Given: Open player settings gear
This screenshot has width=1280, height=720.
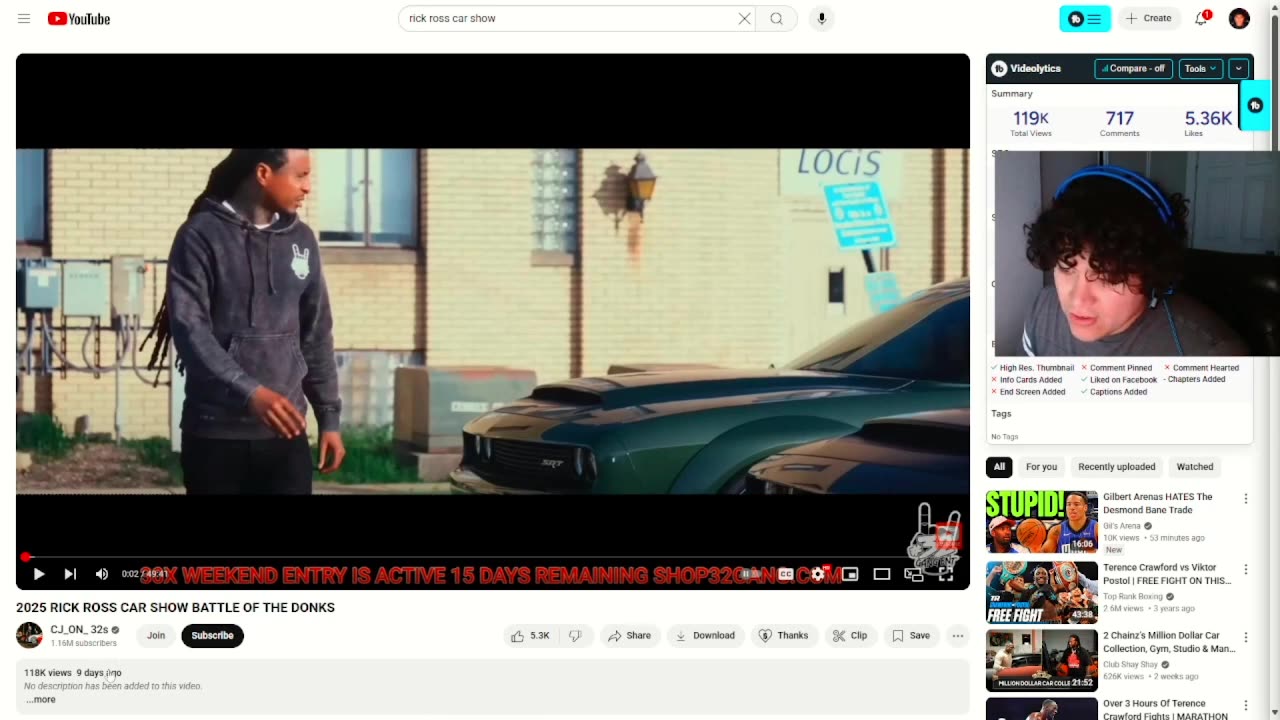Looking at the screenshot, I should pos(818,574).
